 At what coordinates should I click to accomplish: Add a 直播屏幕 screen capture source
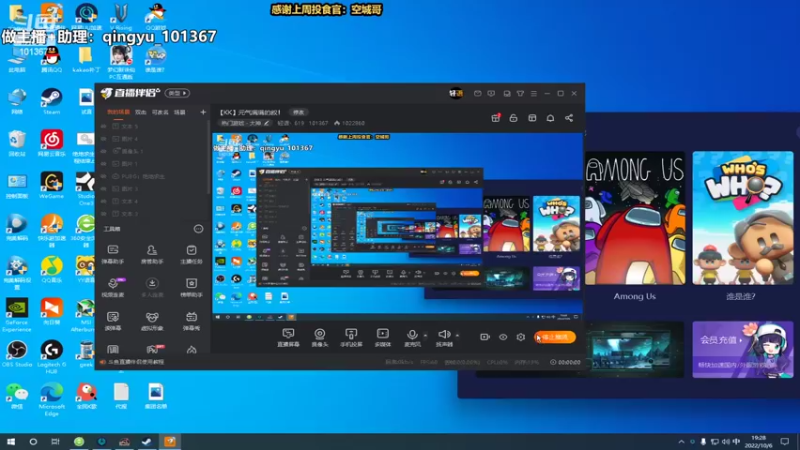pyautogui.click(x=288, y=337)
